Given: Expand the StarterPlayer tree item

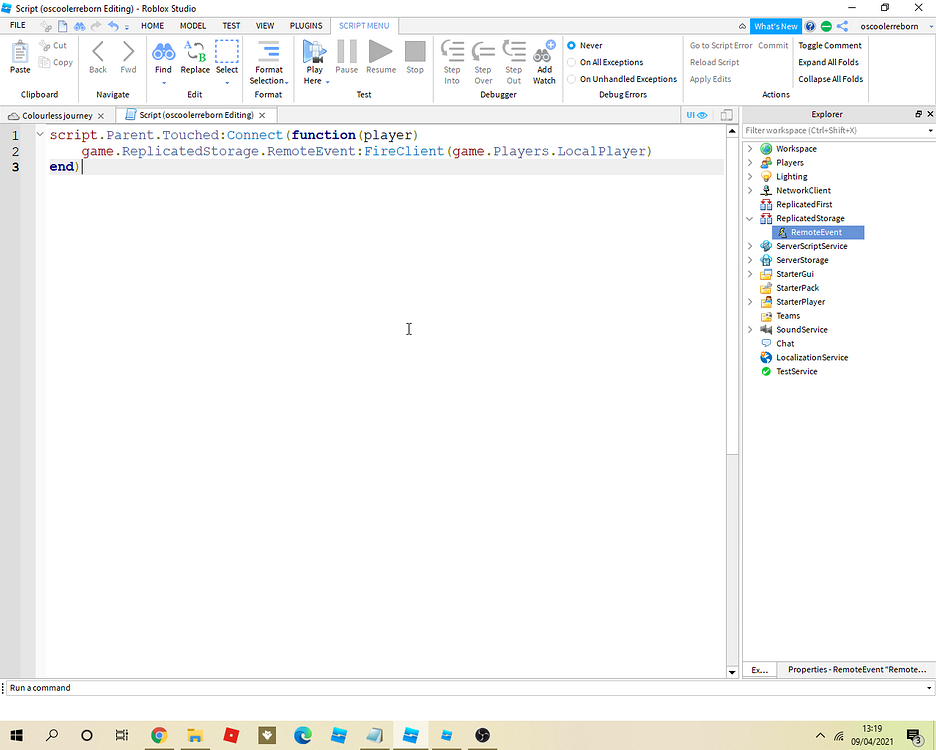Looking at the screenshot, I should tap(750, 301).
